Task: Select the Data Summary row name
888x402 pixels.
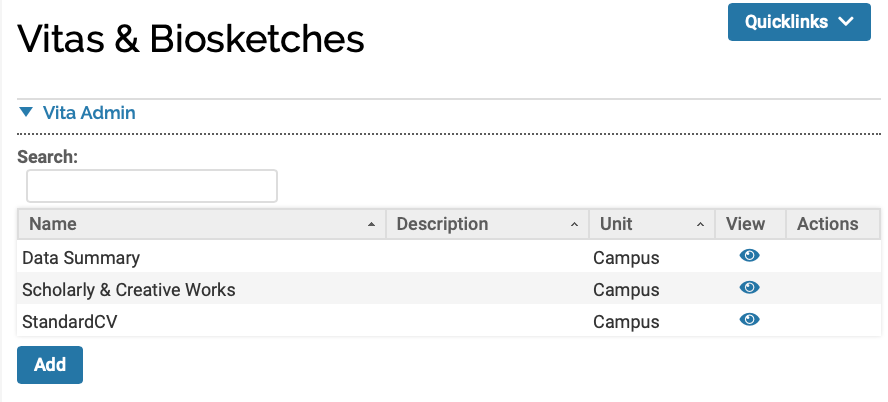Action: (x=81, y=257)
